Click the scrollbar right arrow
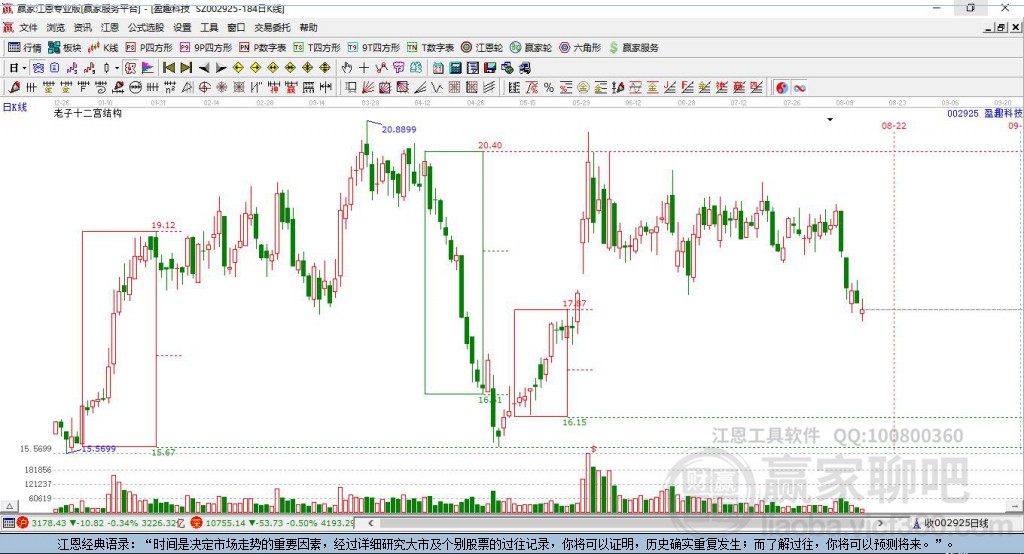1024x554 pixels. (x=880, y=523)
